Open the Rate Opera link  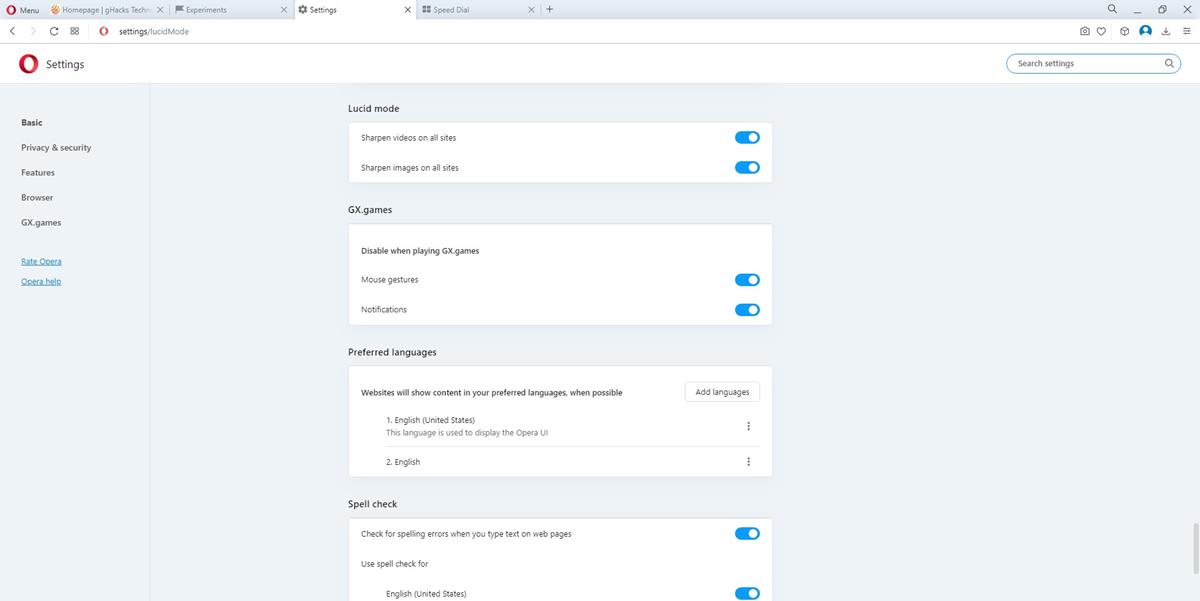click(40, 261)
